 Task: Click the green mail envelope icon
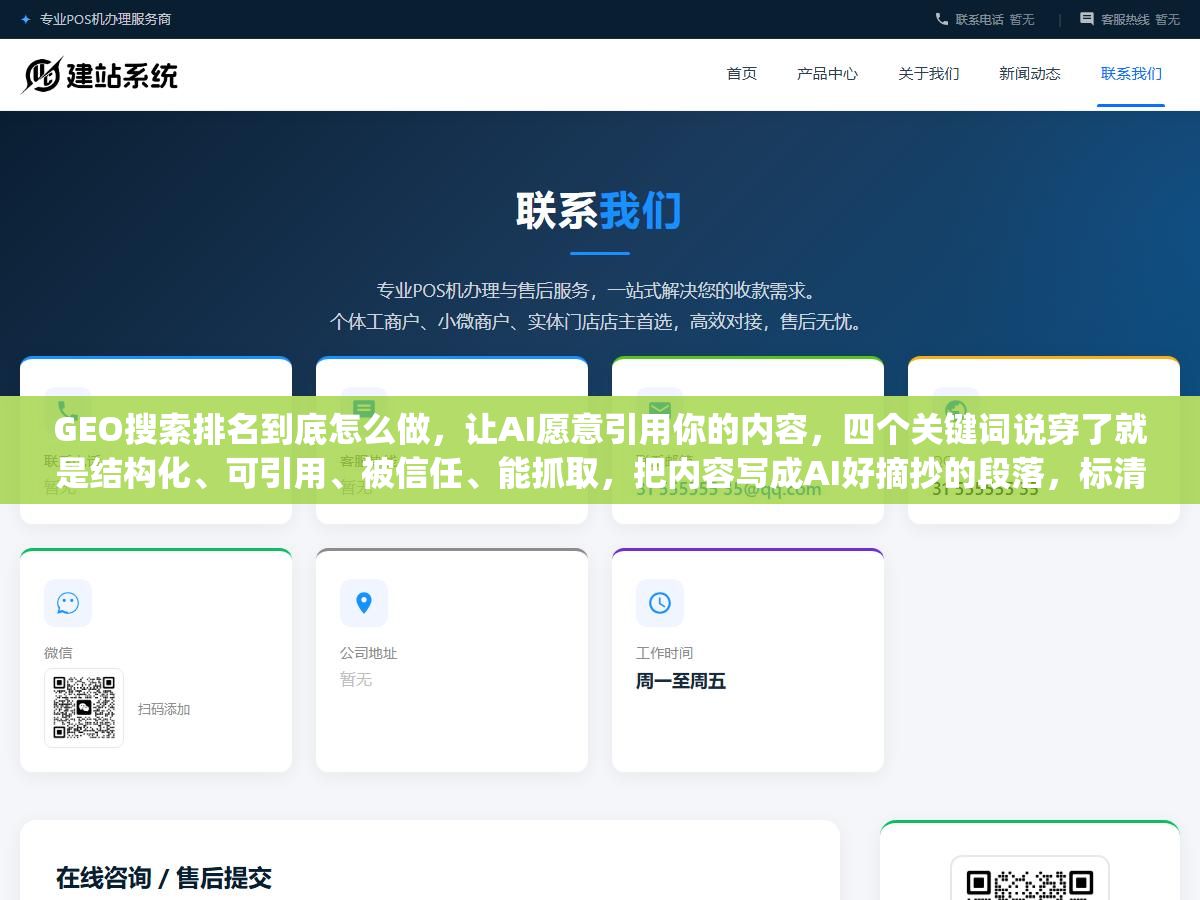click(660, 409)
